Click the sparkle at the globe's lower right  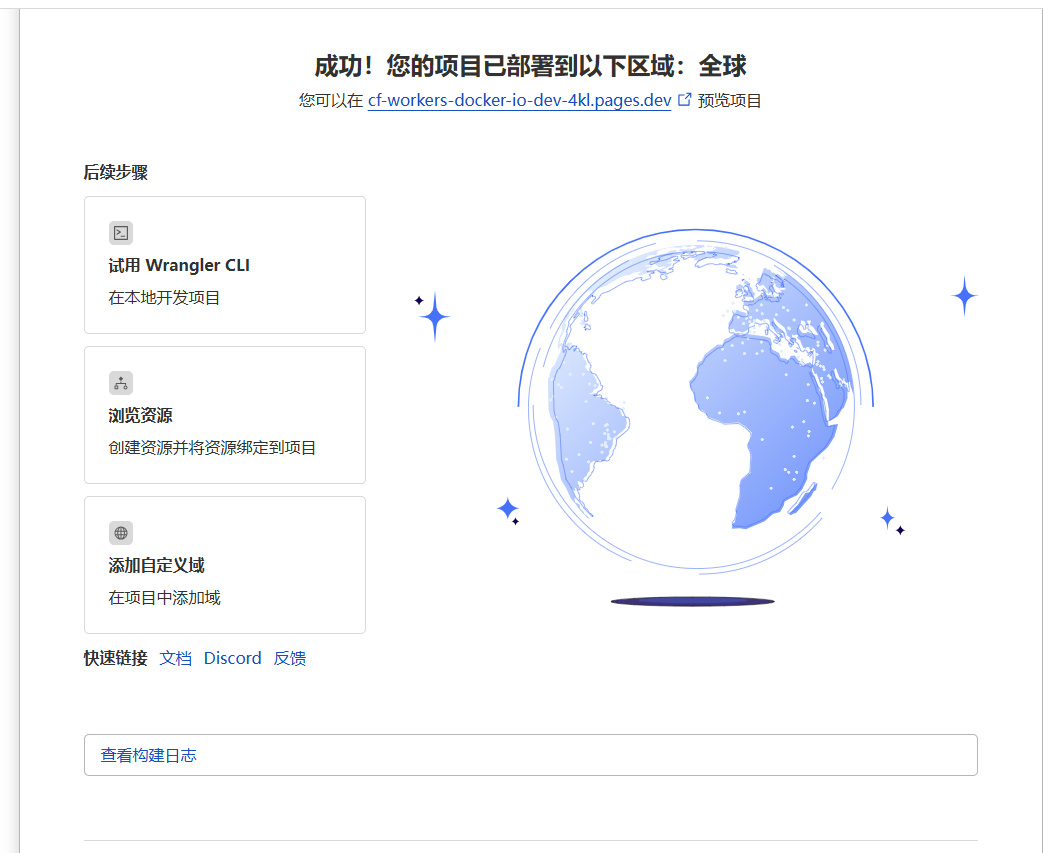coord(887,518)
